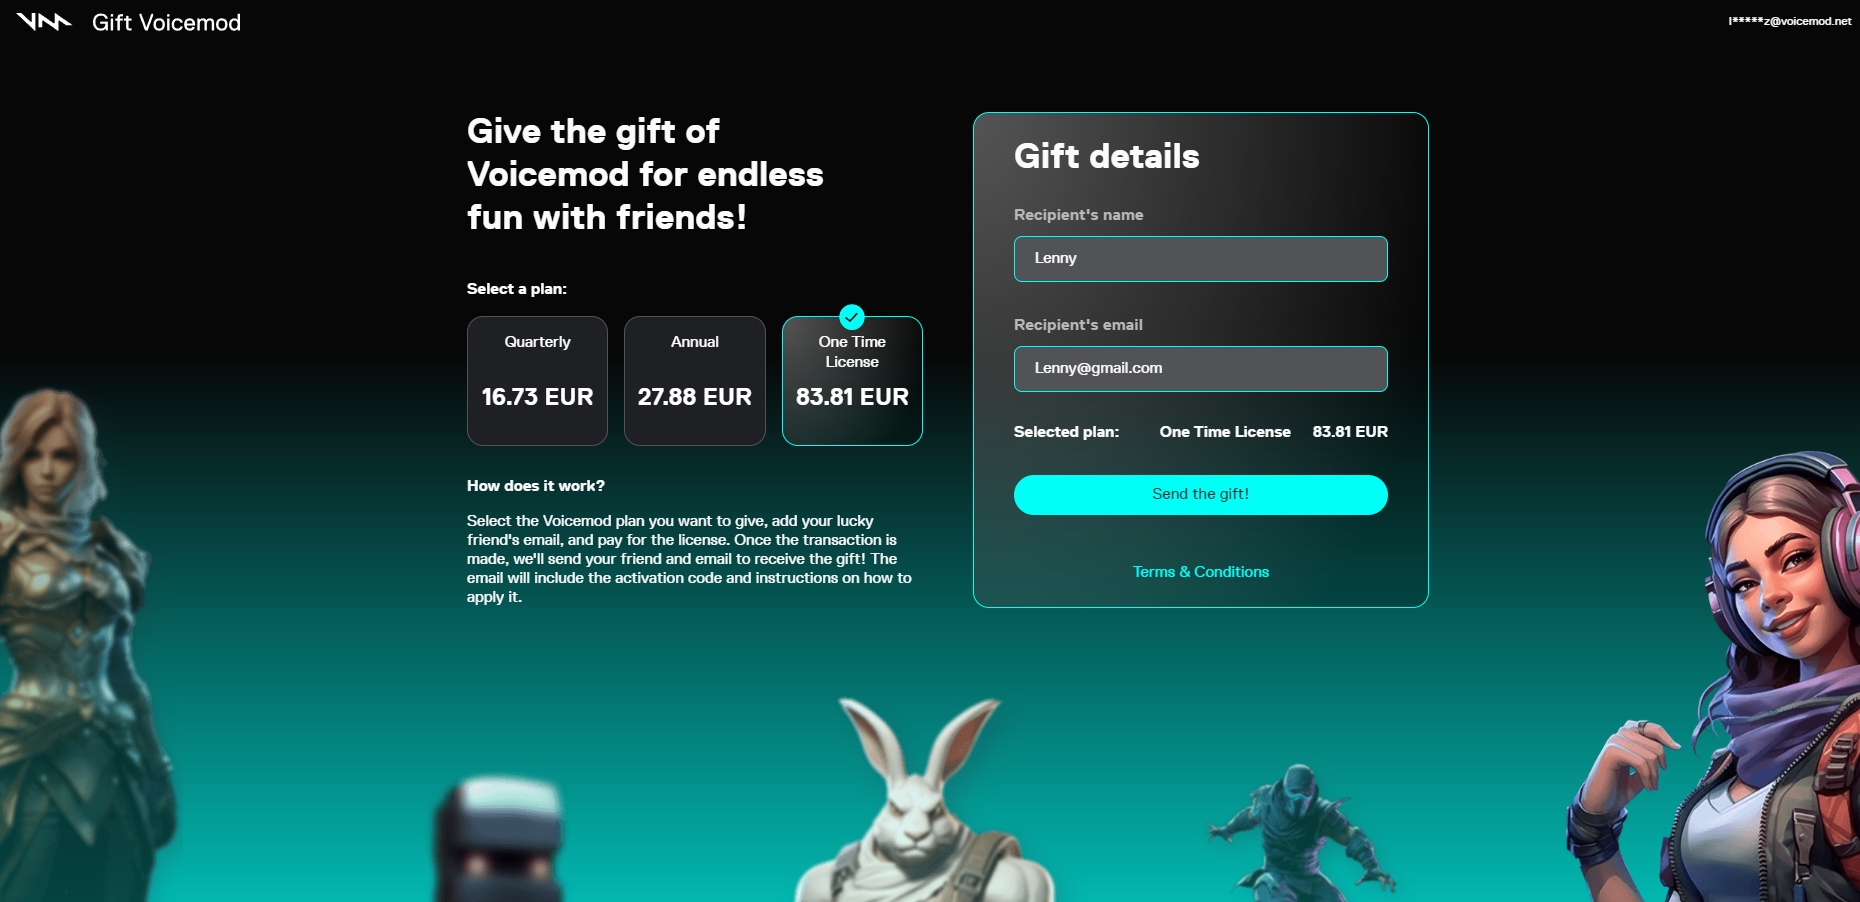The width and height of the screenshot is (1860, 902).
Task: Click the Gift details heading
Action: 1106,157
